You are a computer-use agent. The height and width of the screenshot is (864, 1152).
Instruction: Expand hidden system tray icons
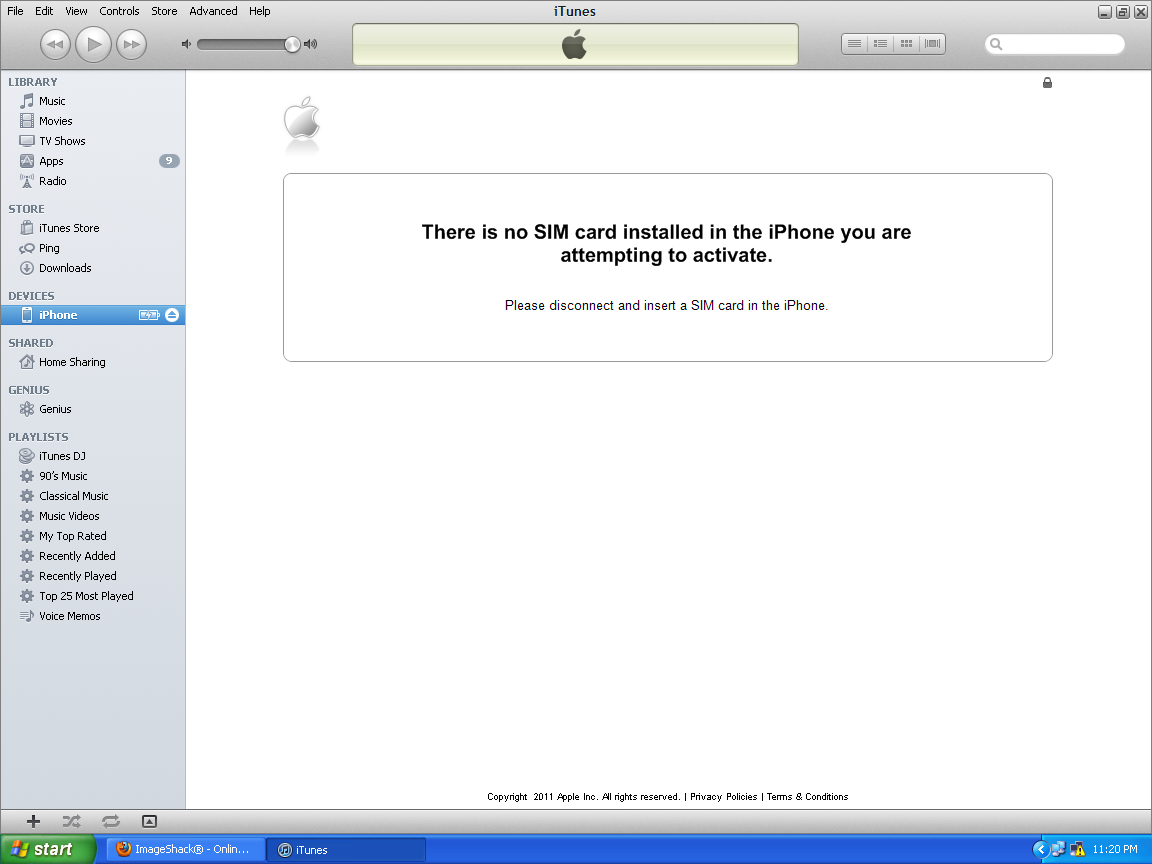(x=1040, y=849)
